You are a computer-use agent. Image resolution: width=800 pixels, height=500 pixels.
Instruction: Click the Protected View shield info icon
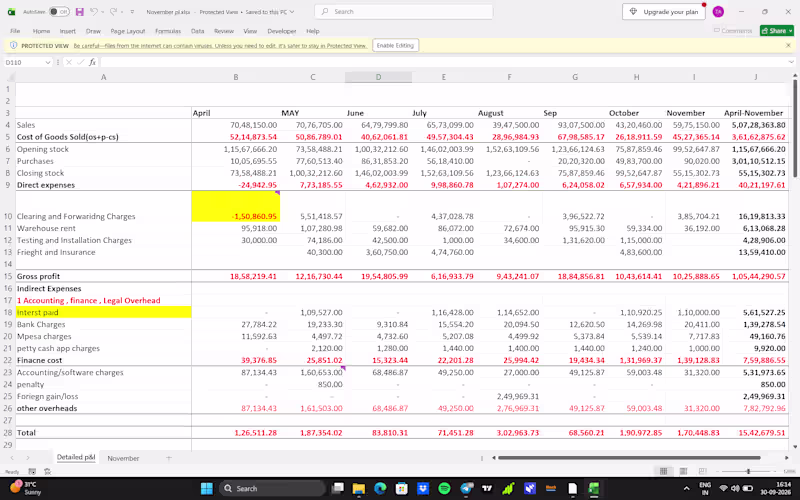[x=13, y=45]
